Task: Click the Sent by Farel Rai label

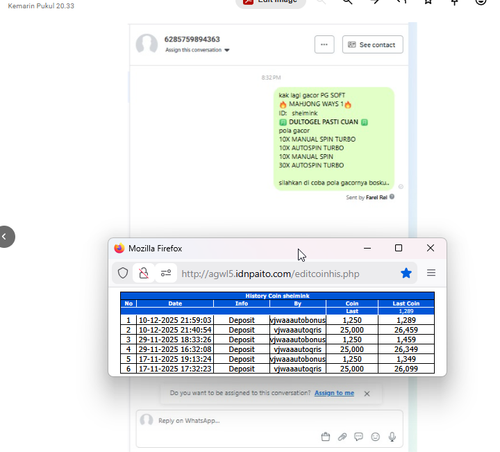Action: tap(367, 197)
